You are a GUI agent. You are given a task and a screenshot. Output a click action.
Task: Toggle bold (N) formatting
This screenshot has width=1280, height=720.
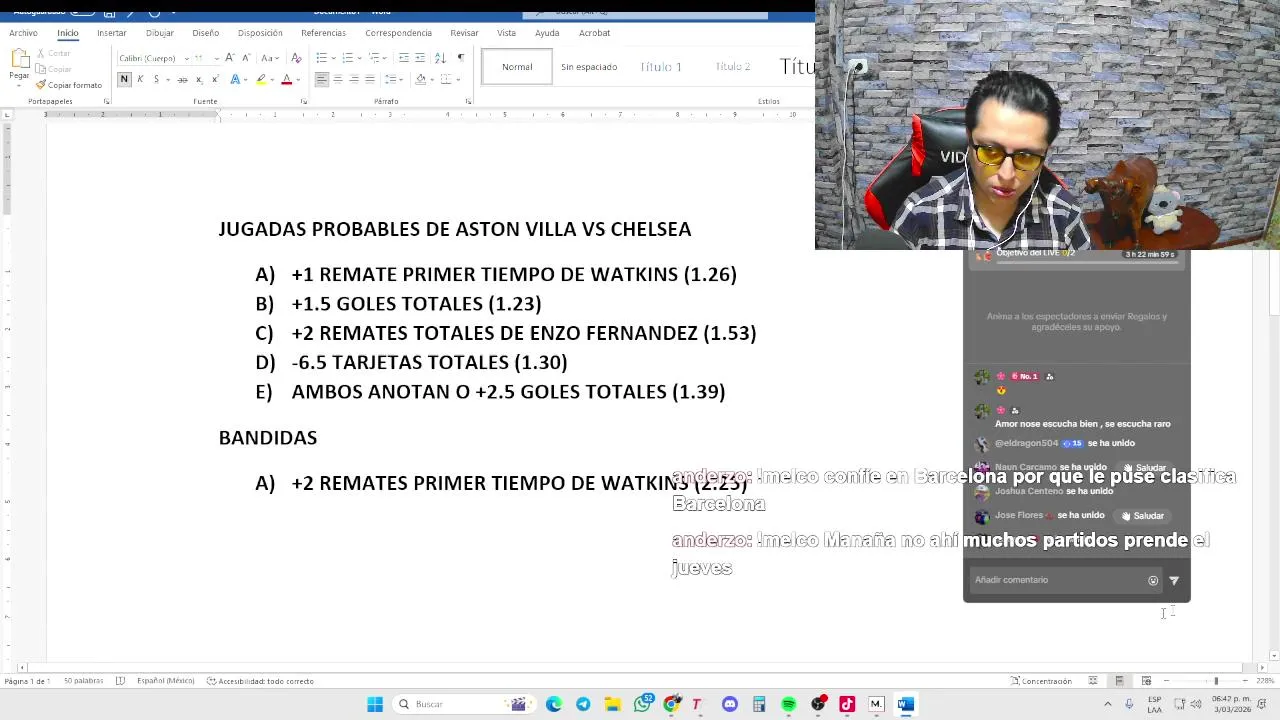point(124,79)
